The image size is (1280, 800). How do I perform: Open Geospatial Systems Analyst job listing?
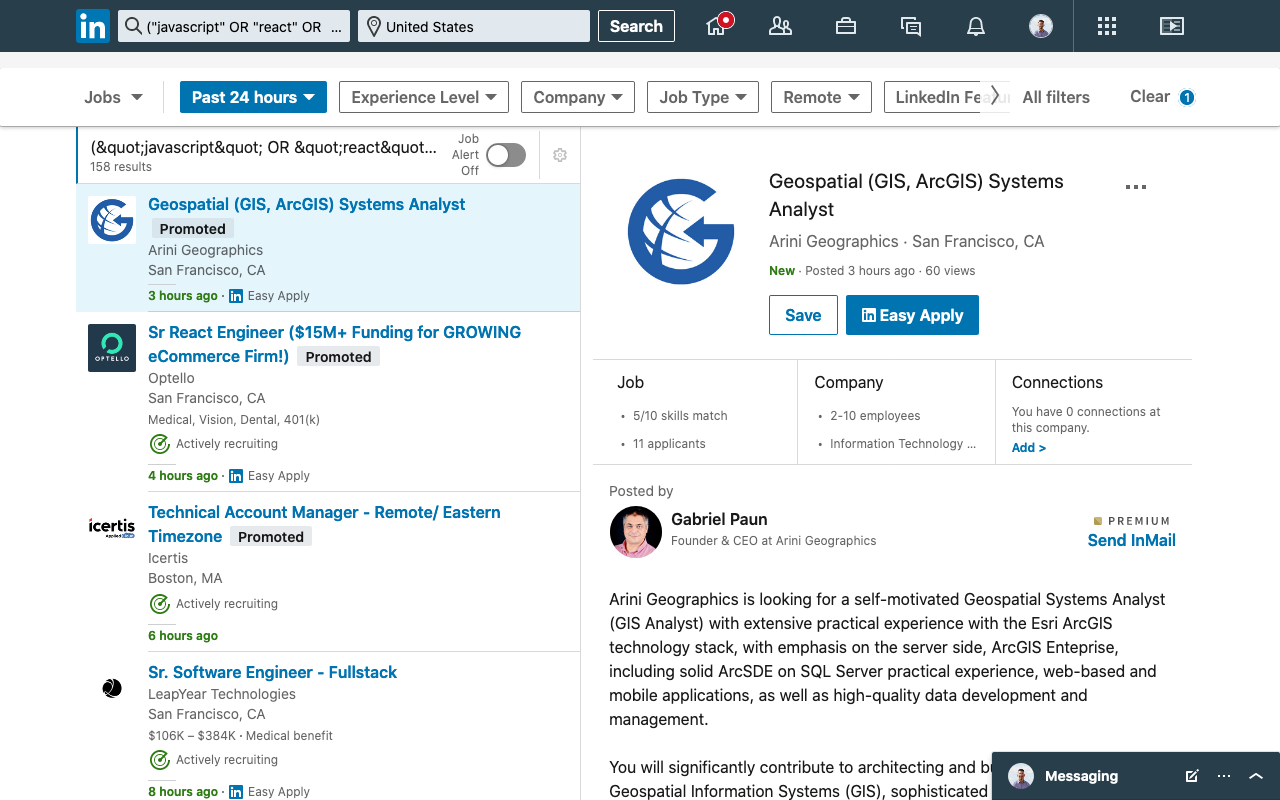click(x=306, y=204)
